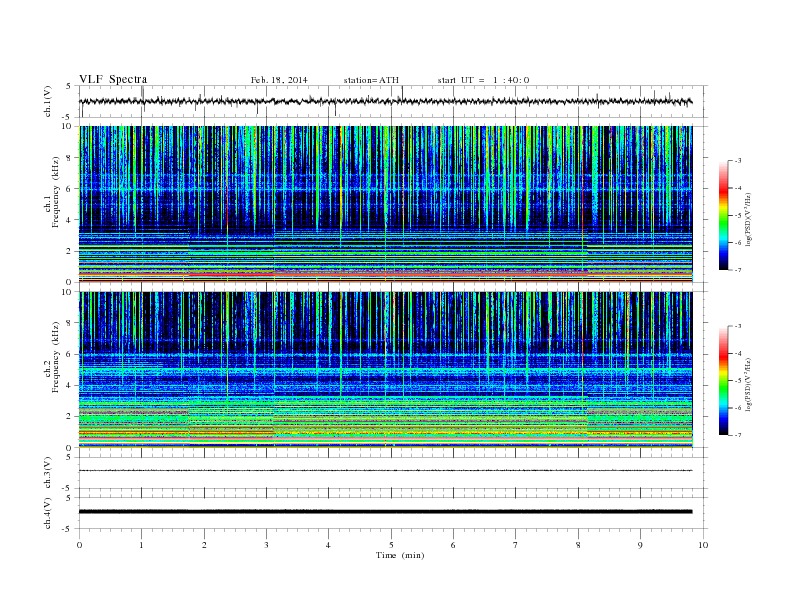The image size is (792, 612).
Task: Click the "-7" tick on the ch.2 colorbar
Action: [738, 435]
